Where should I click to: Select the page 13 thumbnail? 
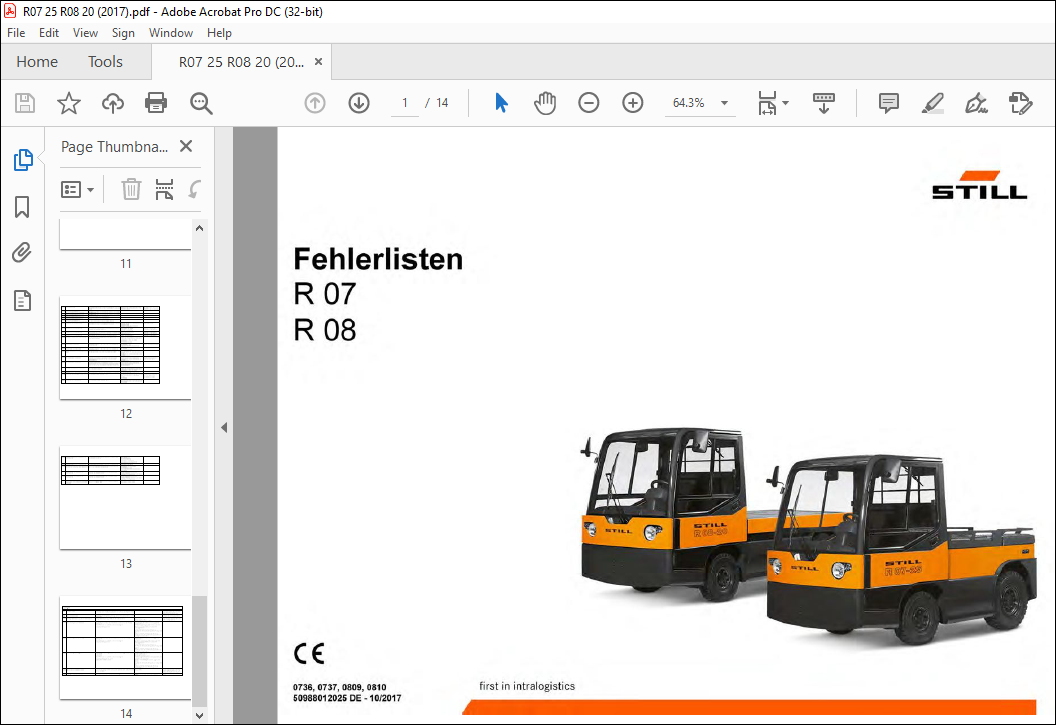[125, 497]
